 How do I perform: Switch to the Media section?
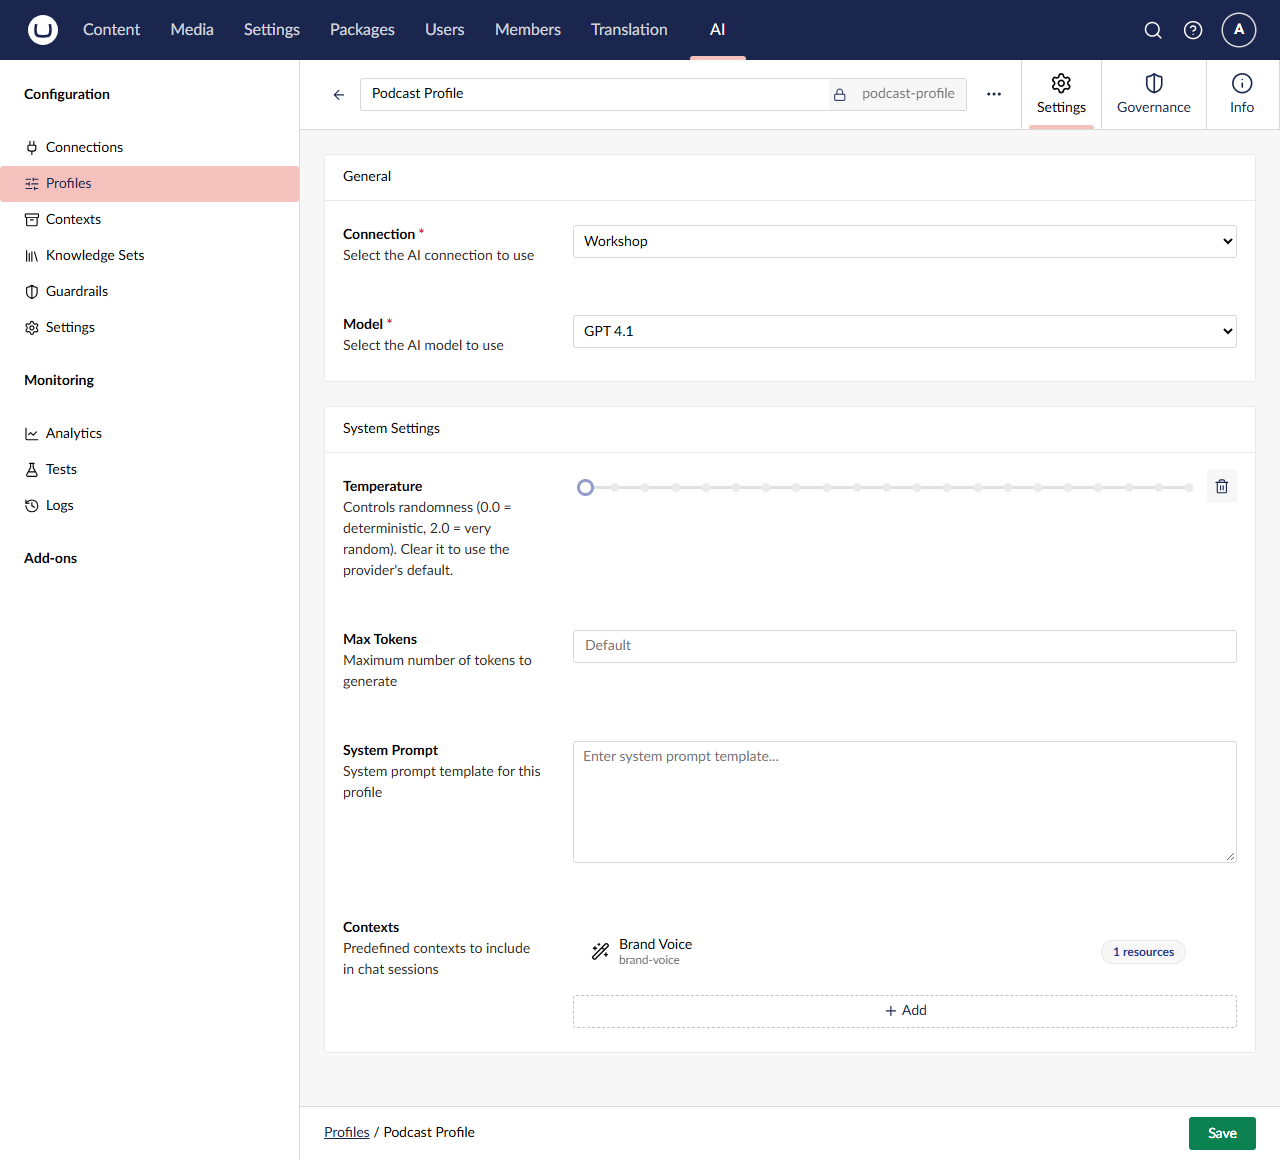pos(192,30)
